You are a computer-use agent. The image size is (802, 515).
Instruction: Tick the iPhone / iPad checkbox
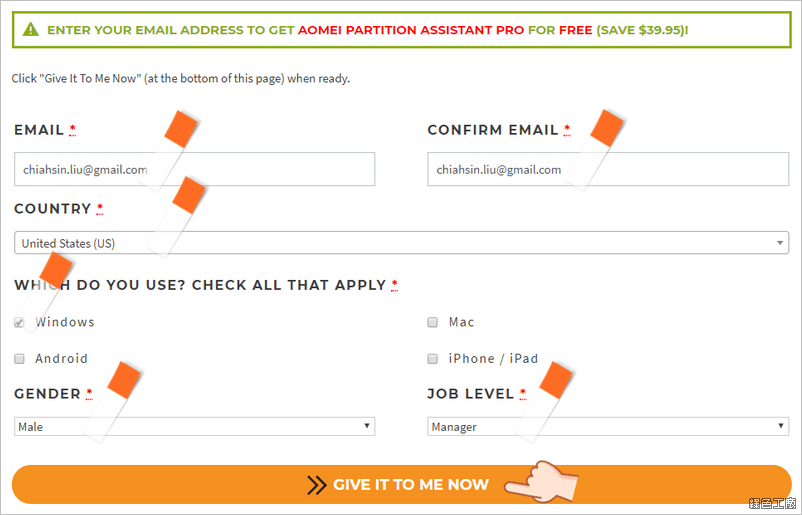[433, 359]
